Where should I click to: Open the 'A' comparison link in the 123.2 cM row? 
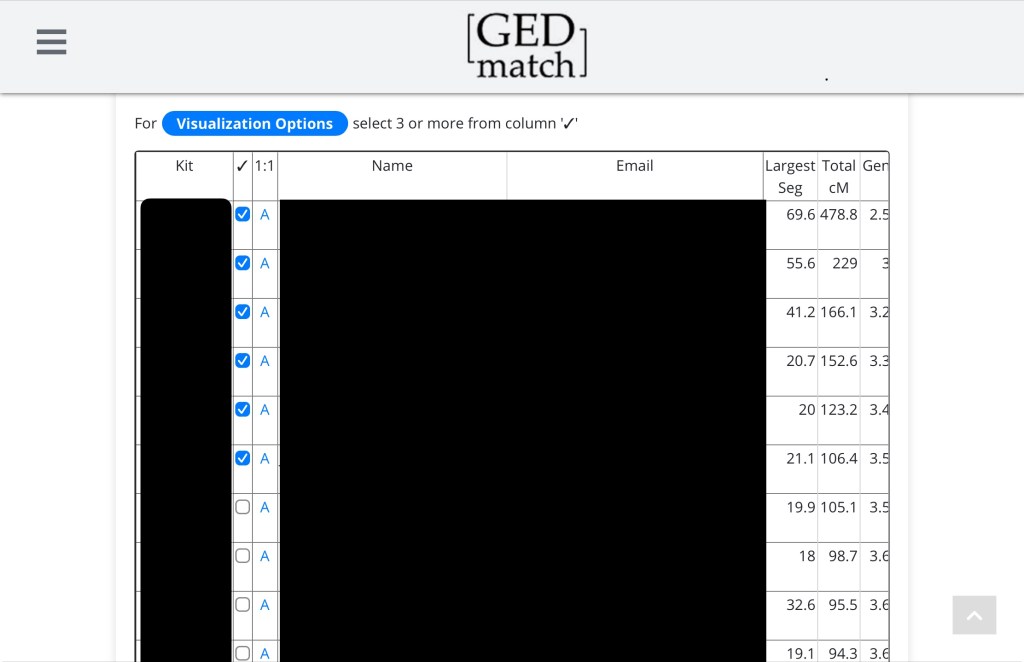[x=265, y=410]
